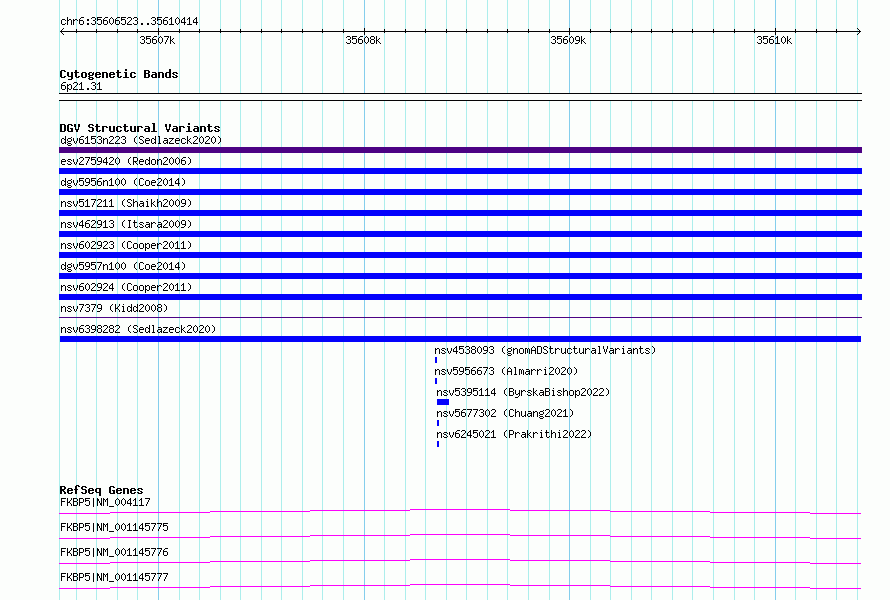Open the FKBP5|NM_004117 transcript label
This screenshot has height=600, width=890.
(105, 502)
